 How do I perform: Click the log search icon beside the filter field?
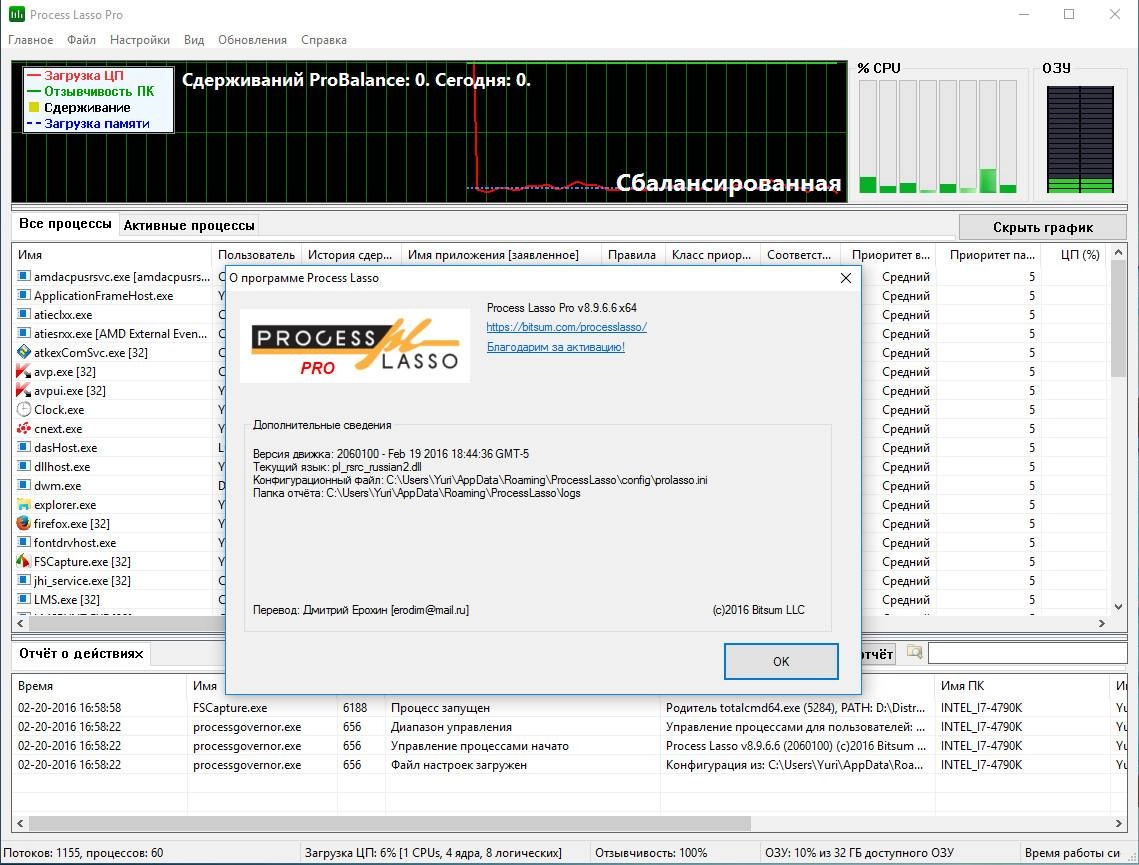coord(915,652)
